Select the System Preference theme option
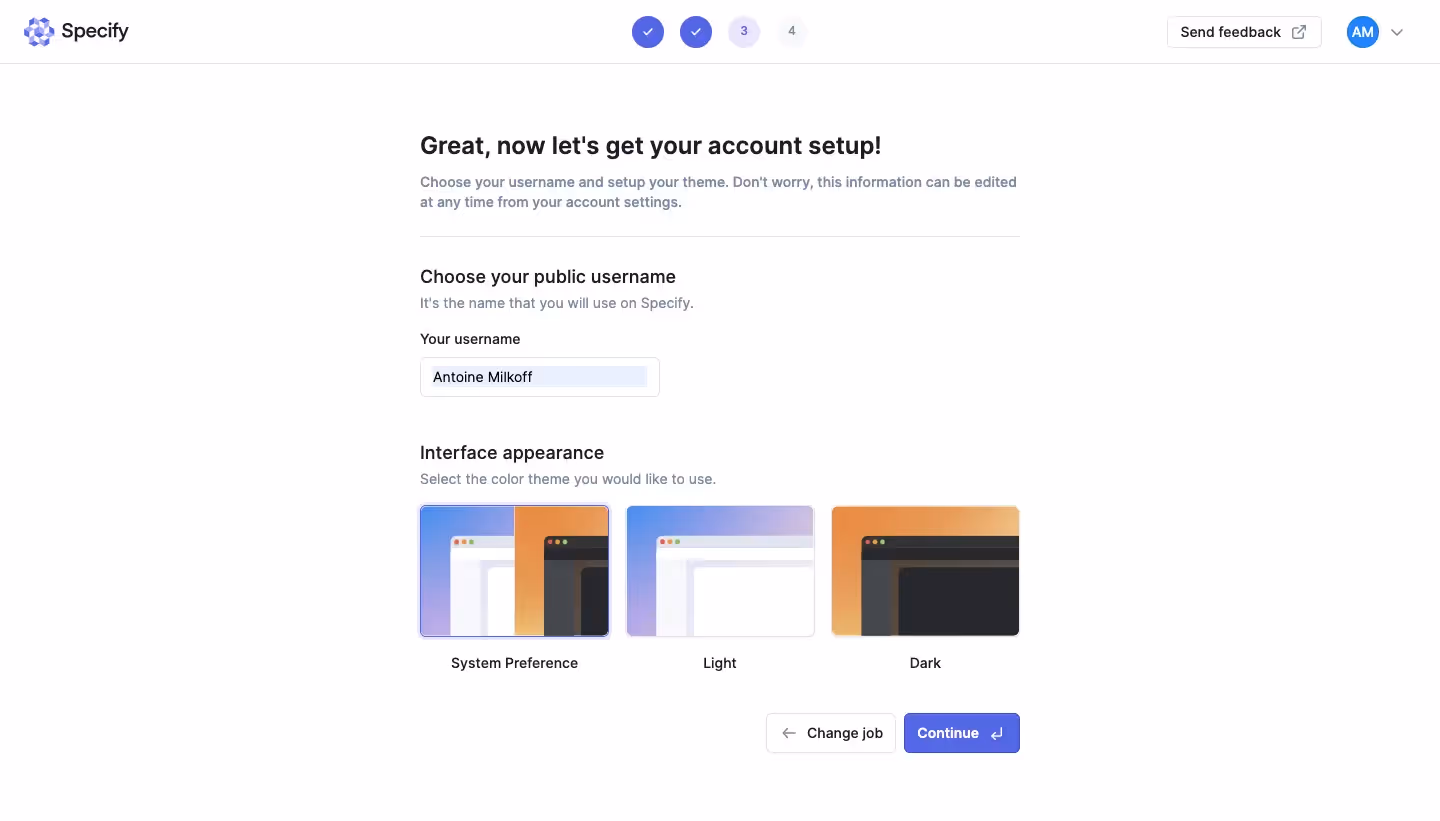Screen dimensions: 1440x821 pyautogui.click(x=514, y=571)
